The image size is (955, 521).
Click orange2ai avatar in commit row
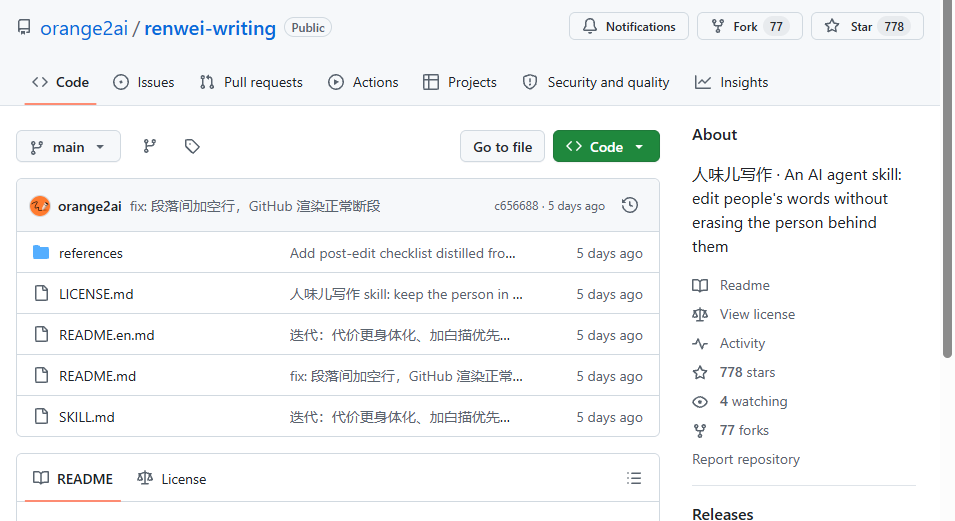[x=40, y=206]
